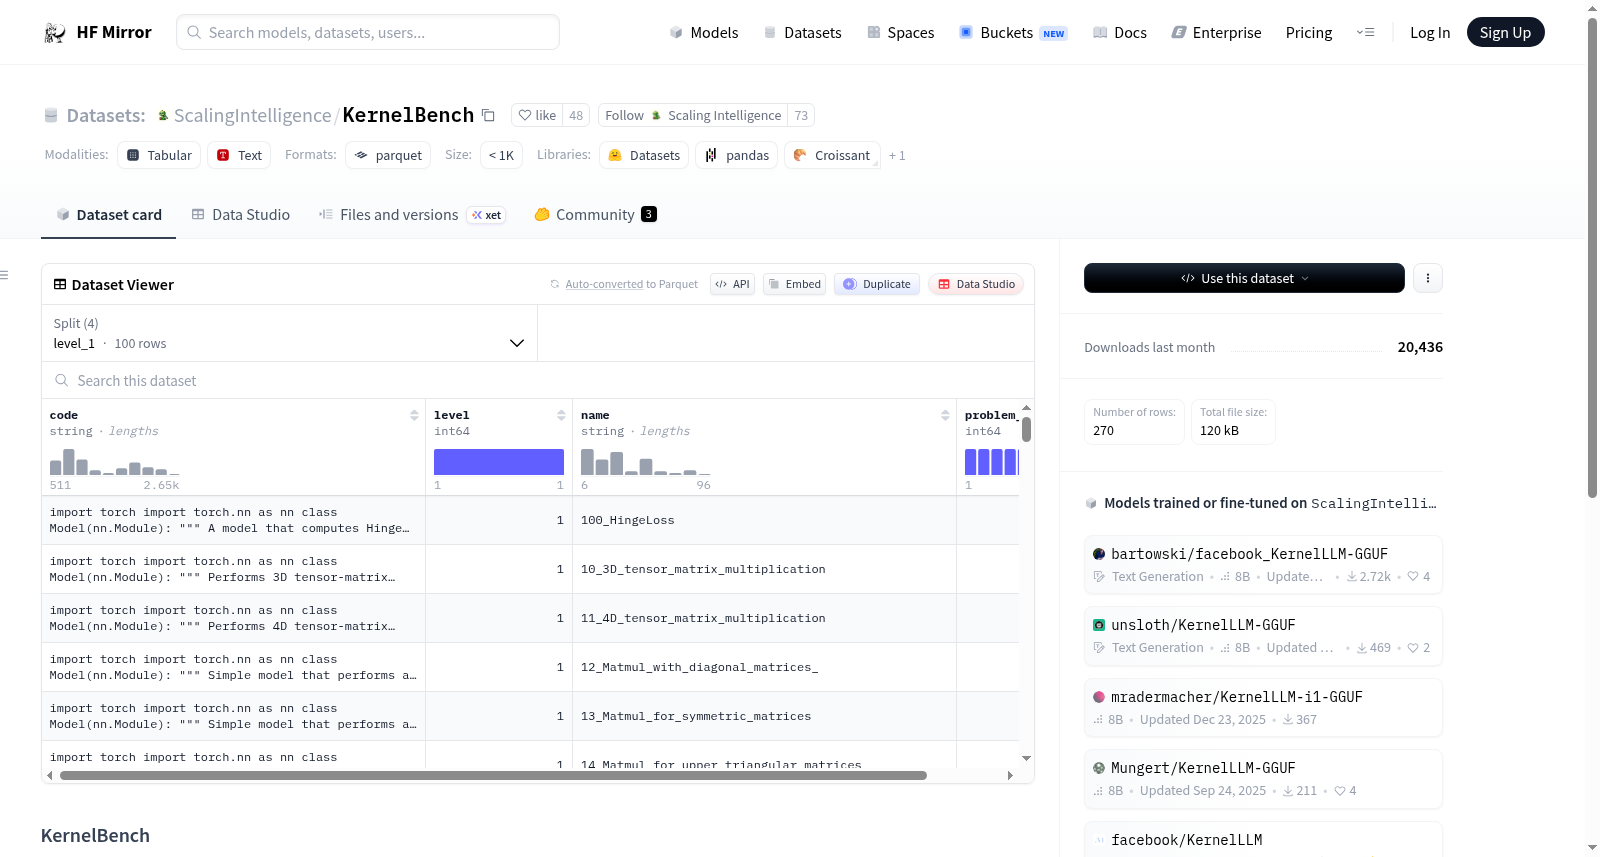Open the Files and versions tab
Screen dimensions: 1600x857
pyautogui.click(x=412, y=214)
